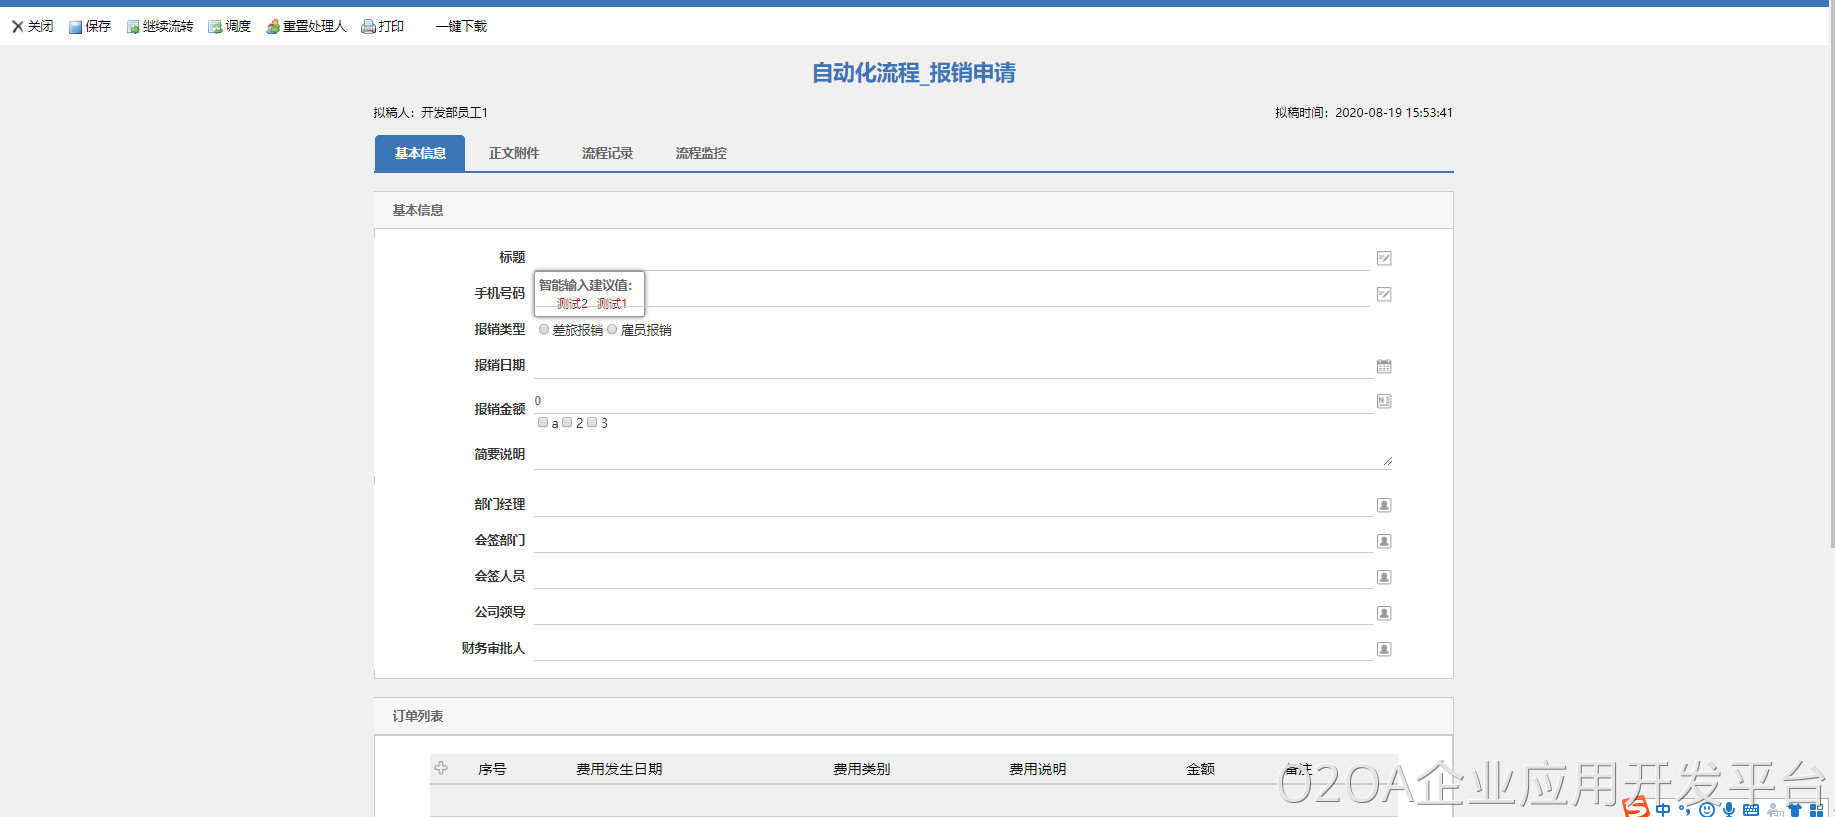This screenshot has height=817, width=1835.
Task: Click the 继续流转 continue-flow icon
Action: click(x=133, y=27)
